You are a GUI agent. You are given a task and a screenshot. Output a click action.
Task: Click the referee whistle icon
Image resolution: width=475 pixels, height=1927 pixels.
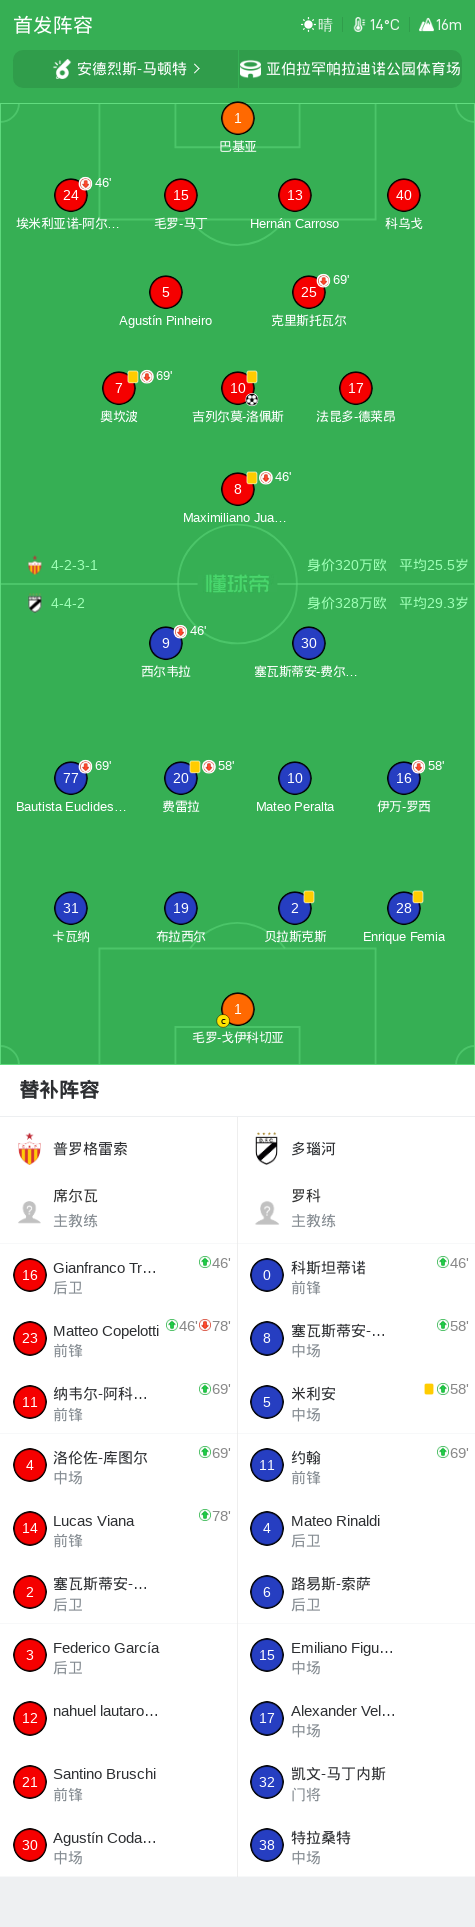pos(62,69)
